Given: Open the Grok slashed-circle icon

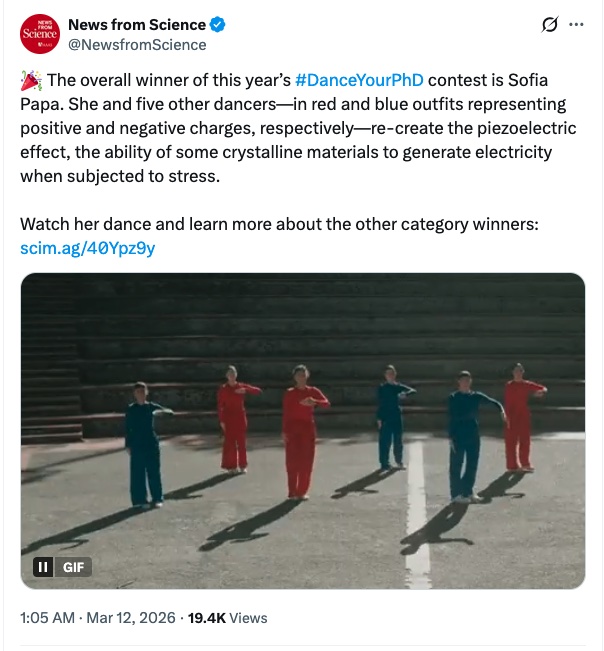Looking at the screenshot, I should point(548,26).
